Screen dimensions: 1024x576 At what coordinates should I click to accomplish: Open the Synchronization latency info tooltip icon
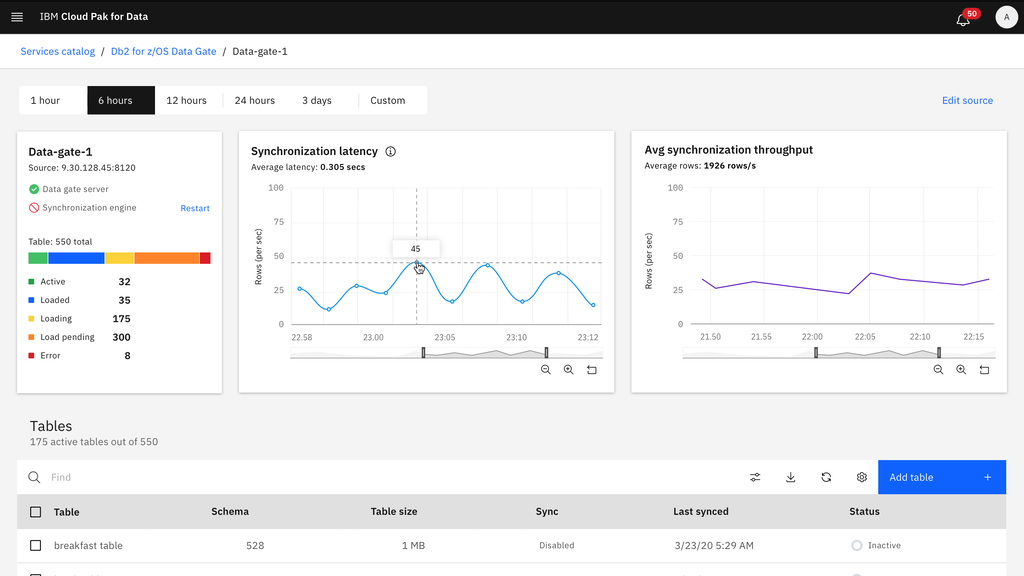390,151
